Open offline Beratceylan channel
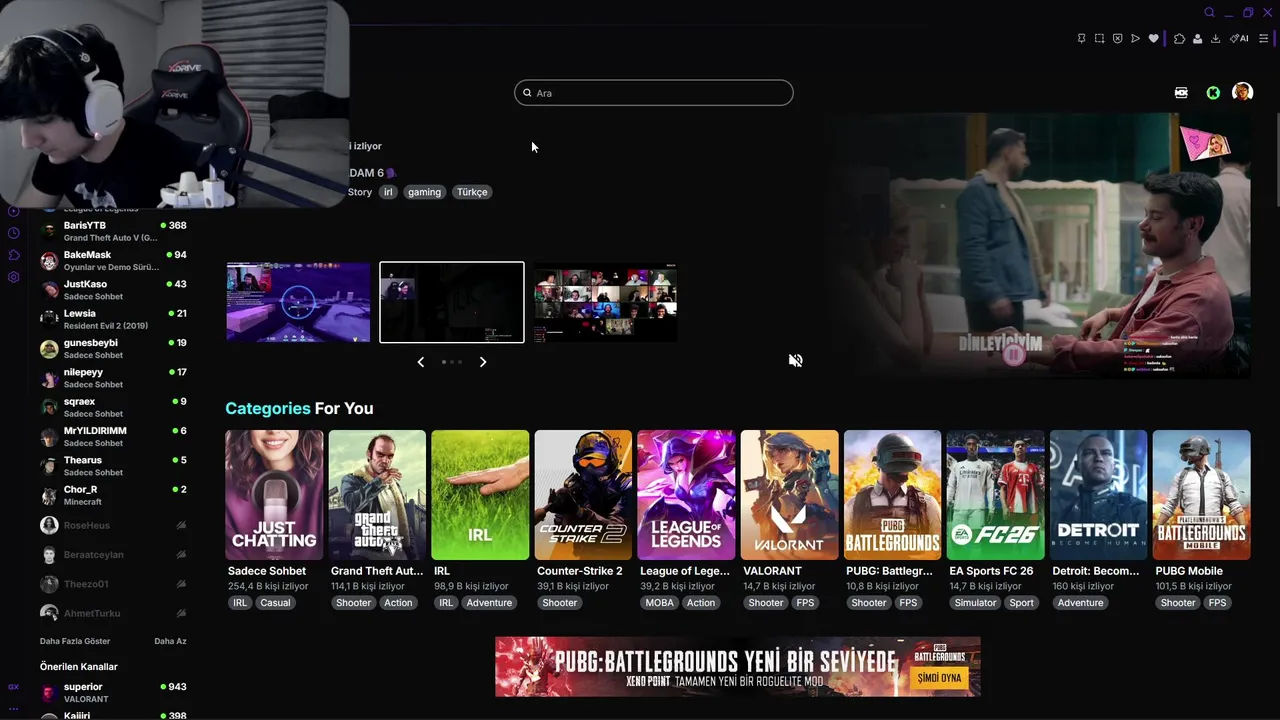 [113, 554]
